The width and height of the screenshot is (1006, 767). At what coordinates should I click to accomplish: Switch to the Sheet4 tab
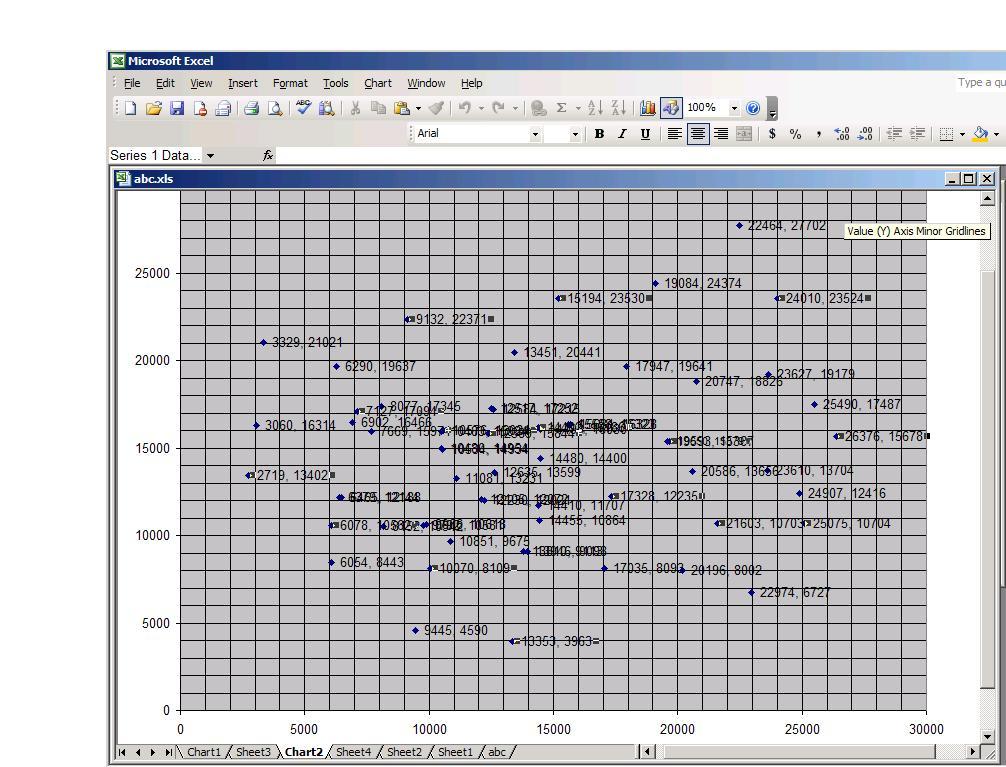[353, 752]
